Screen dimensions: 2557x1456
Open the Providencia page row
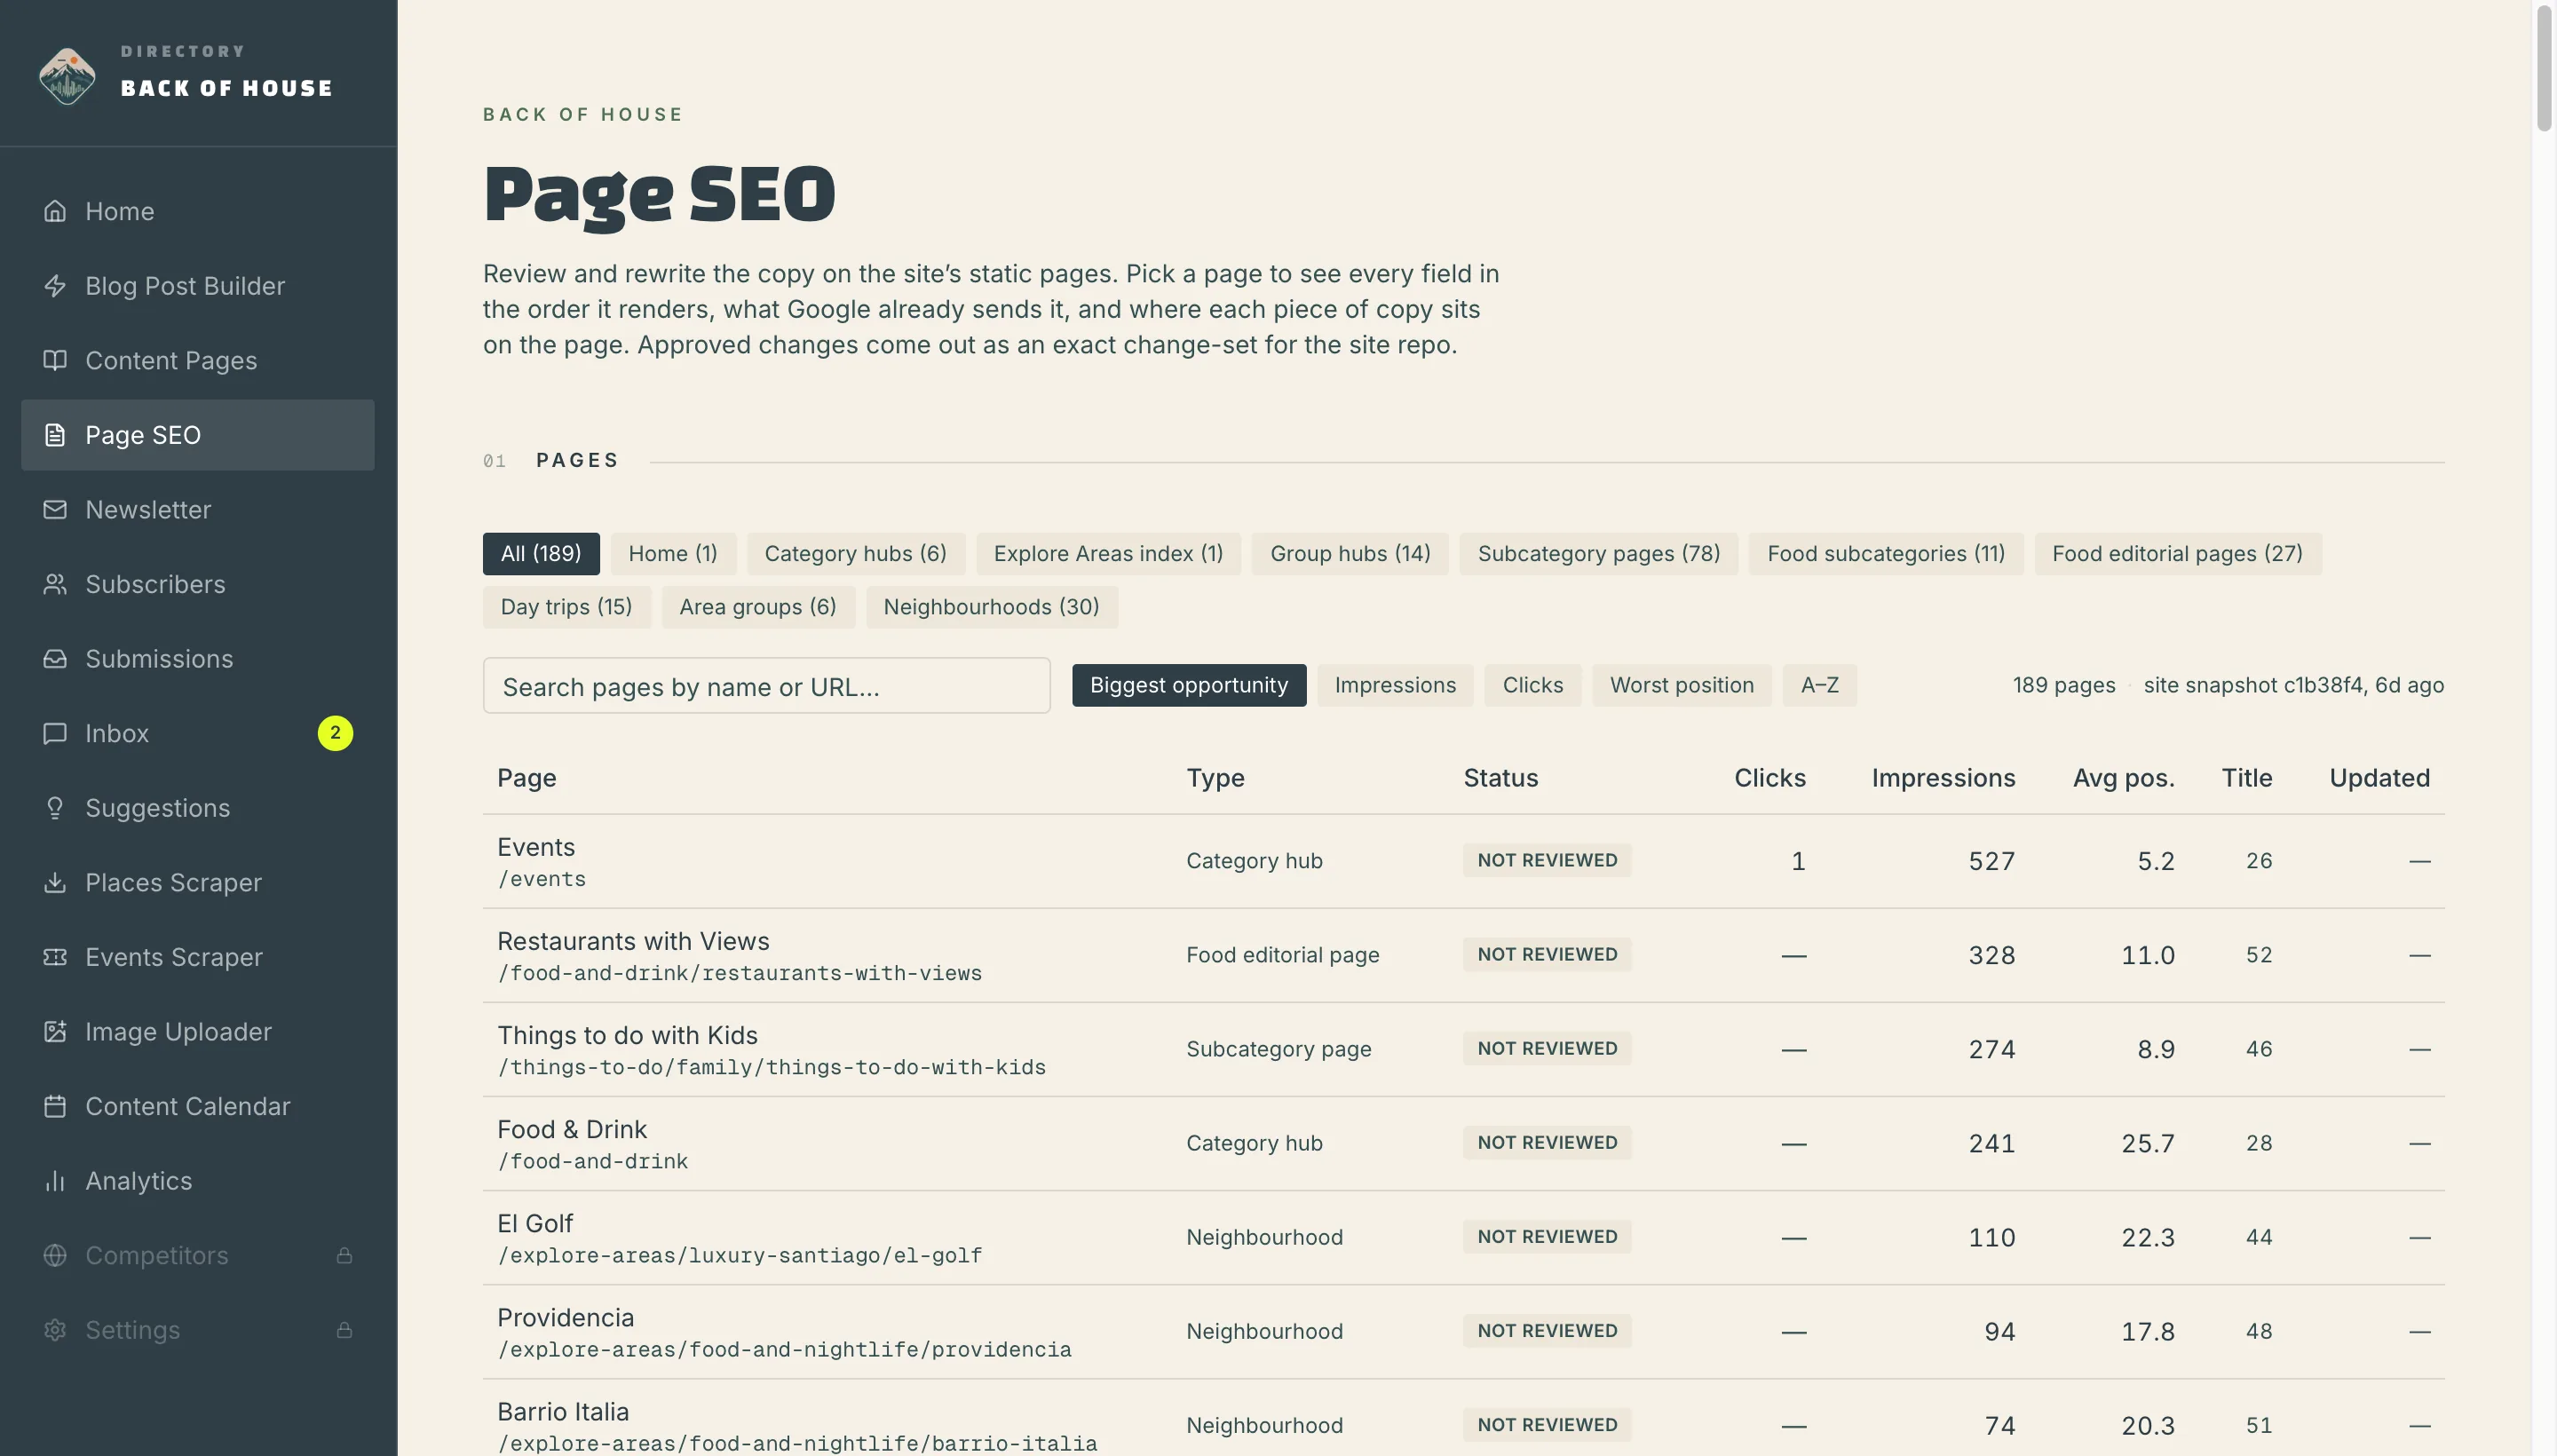click(x=1463, y=1332)
